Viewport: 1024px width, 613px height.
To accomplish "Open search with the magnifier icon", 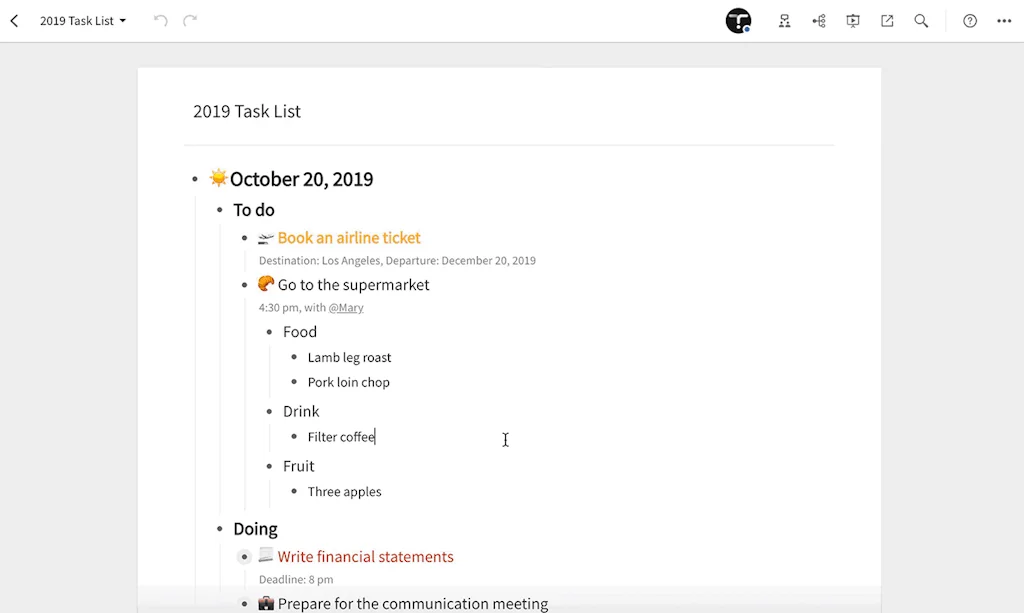I will (x=920, y=20).
